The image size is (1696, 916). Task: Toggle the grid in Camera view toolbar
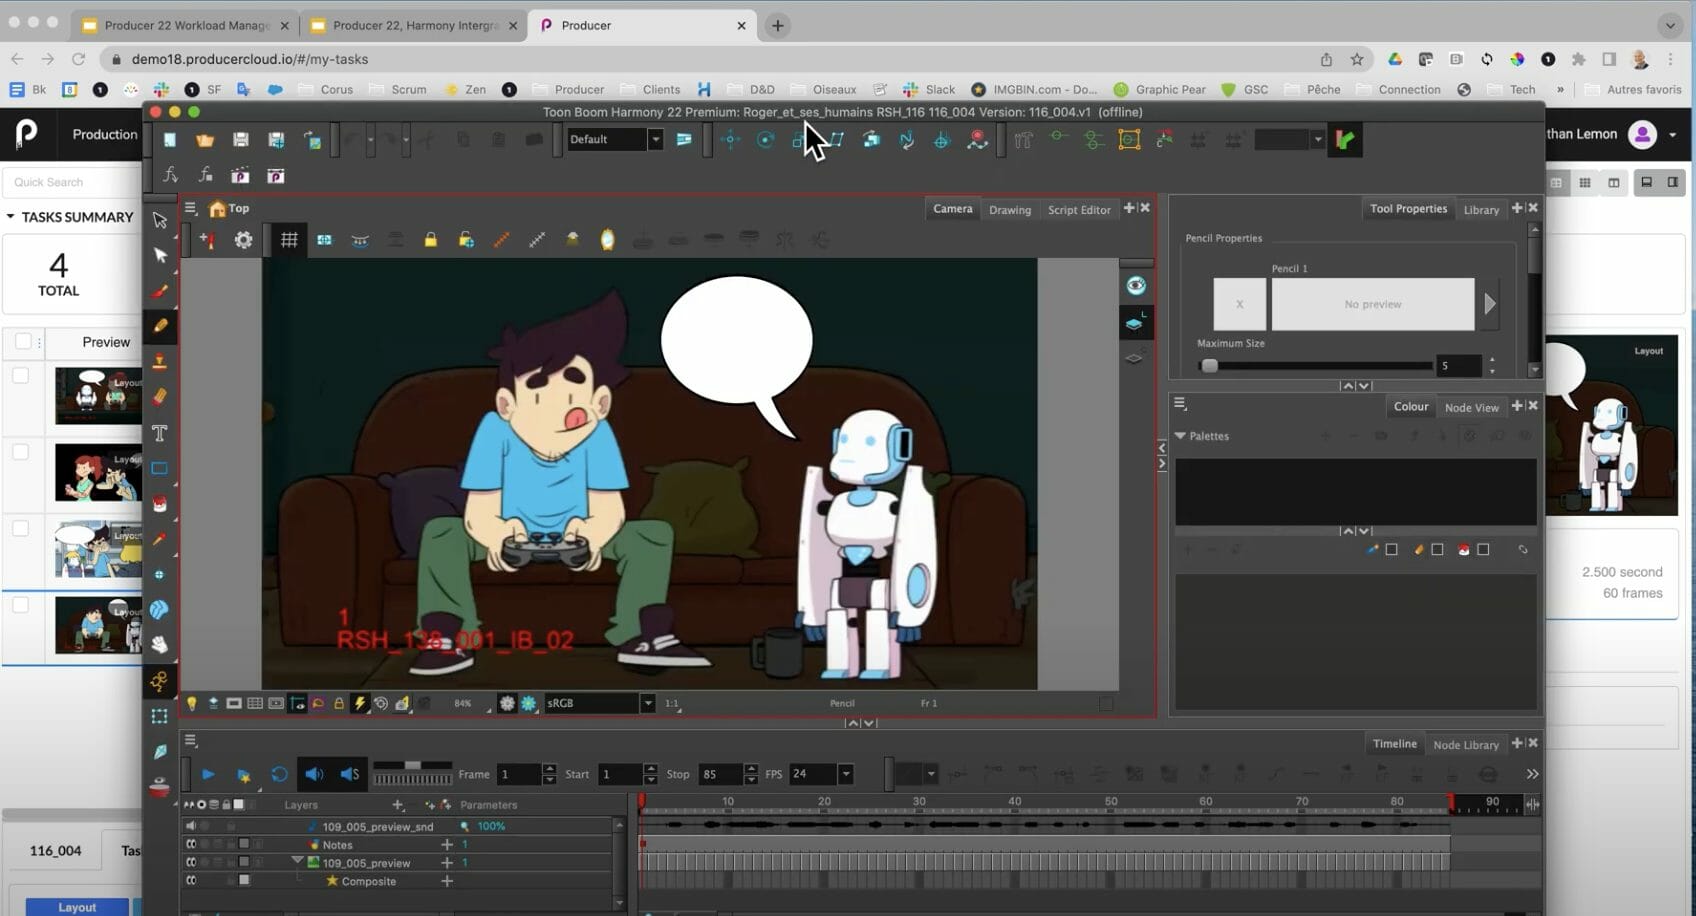[289, 240]
